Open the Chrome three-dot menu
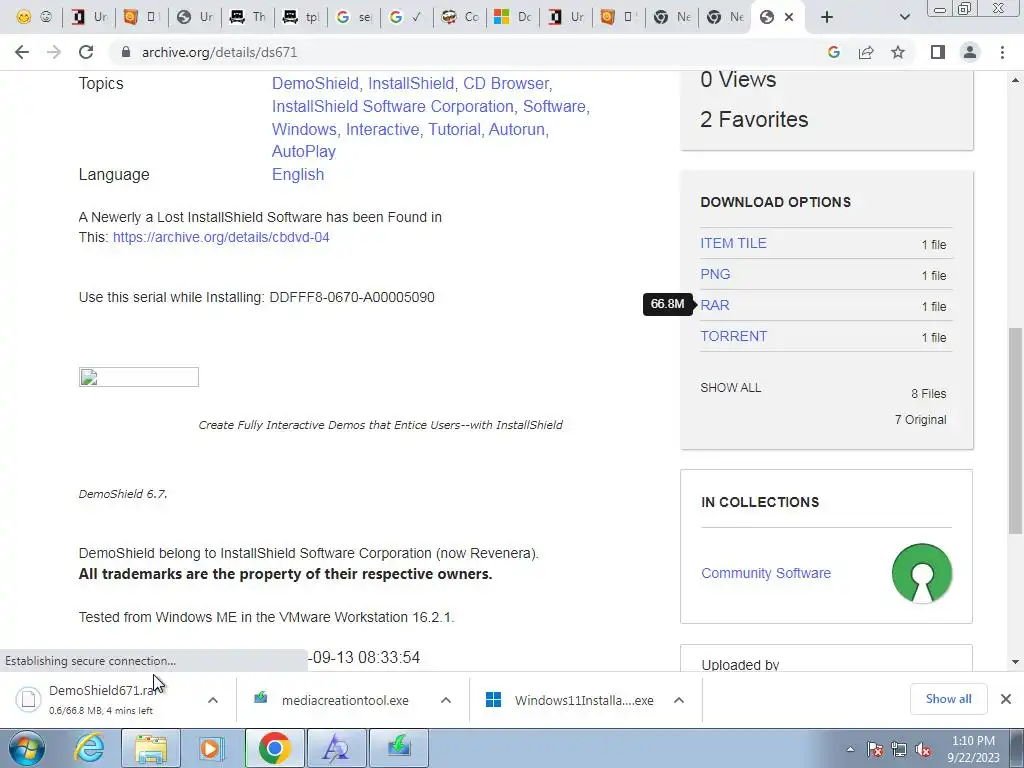Viewport: 1024px width, 768px height. [x=1002, y=52]
